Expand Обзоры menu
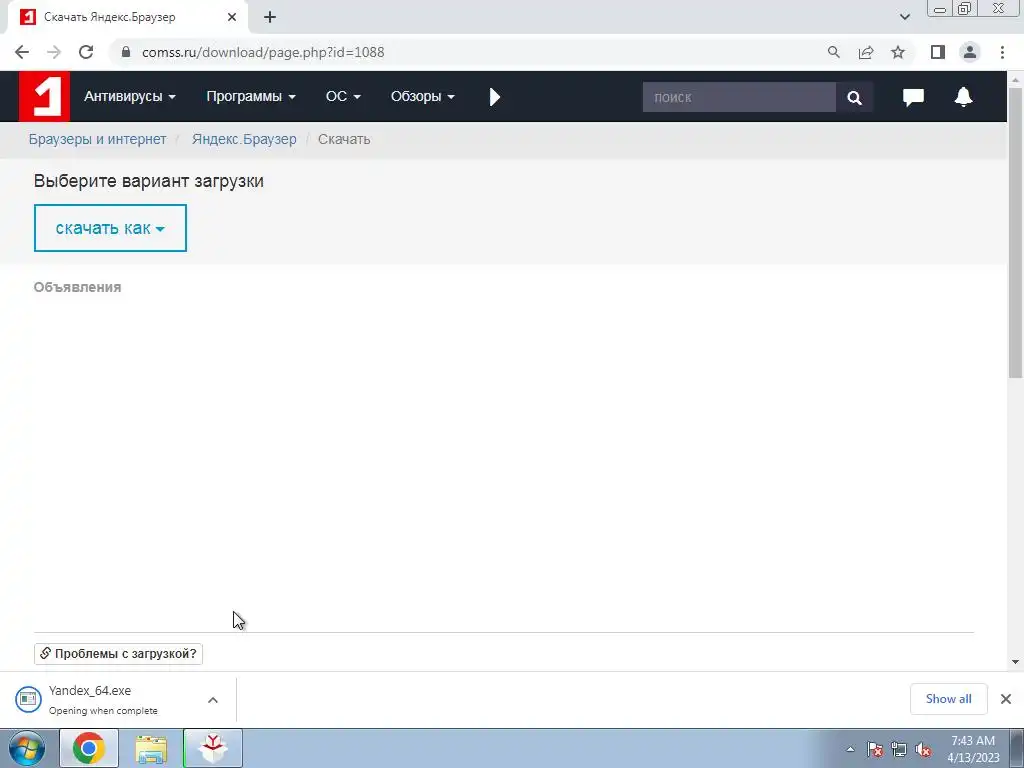The width and height of the screenshot is (1024, 768). point(423,97)
